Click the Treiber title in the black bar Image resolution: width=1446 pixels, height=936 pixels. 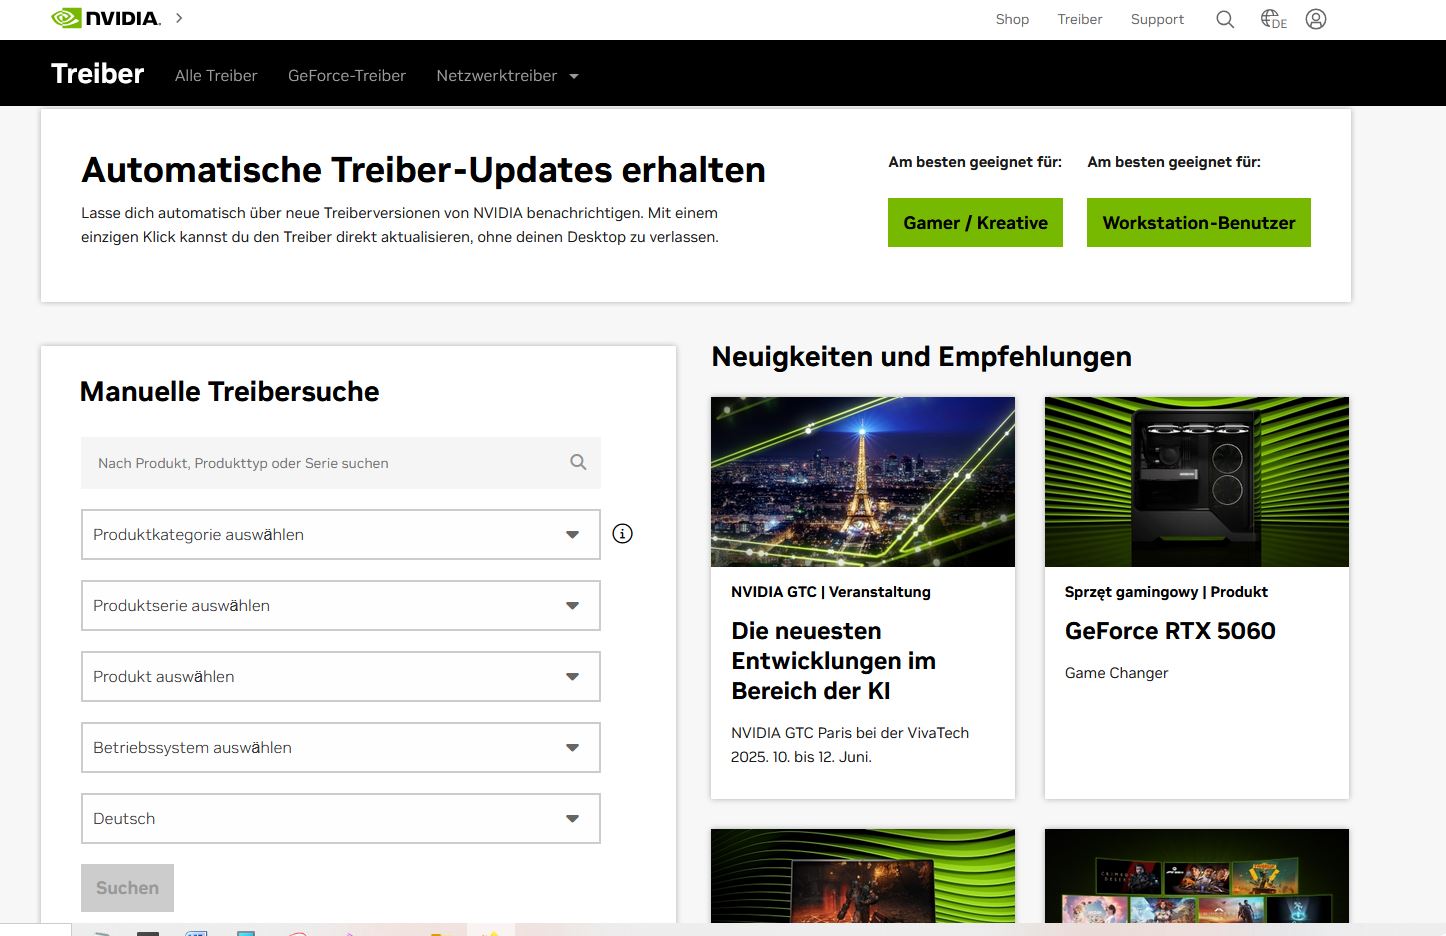click(98, 74)
